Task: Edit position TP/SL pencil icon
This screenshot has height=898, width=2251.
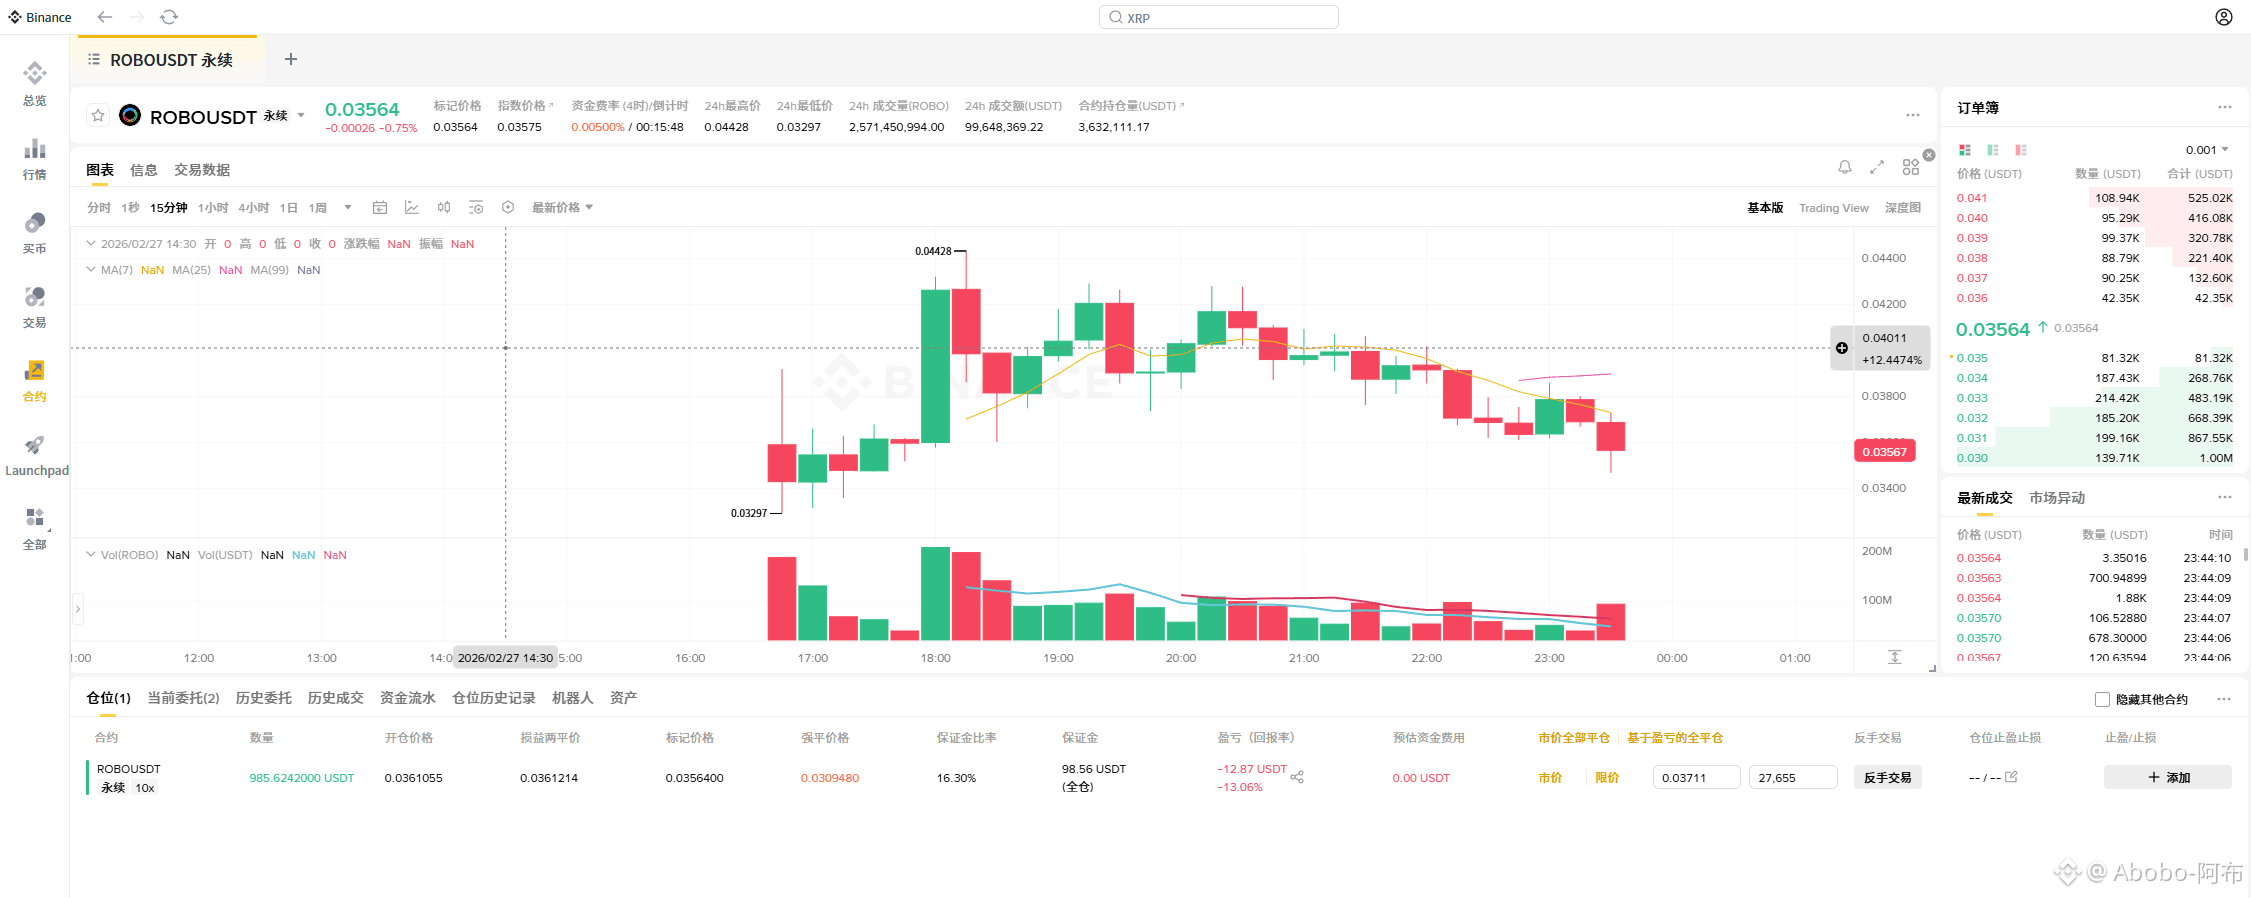Action: (2011, 777)
